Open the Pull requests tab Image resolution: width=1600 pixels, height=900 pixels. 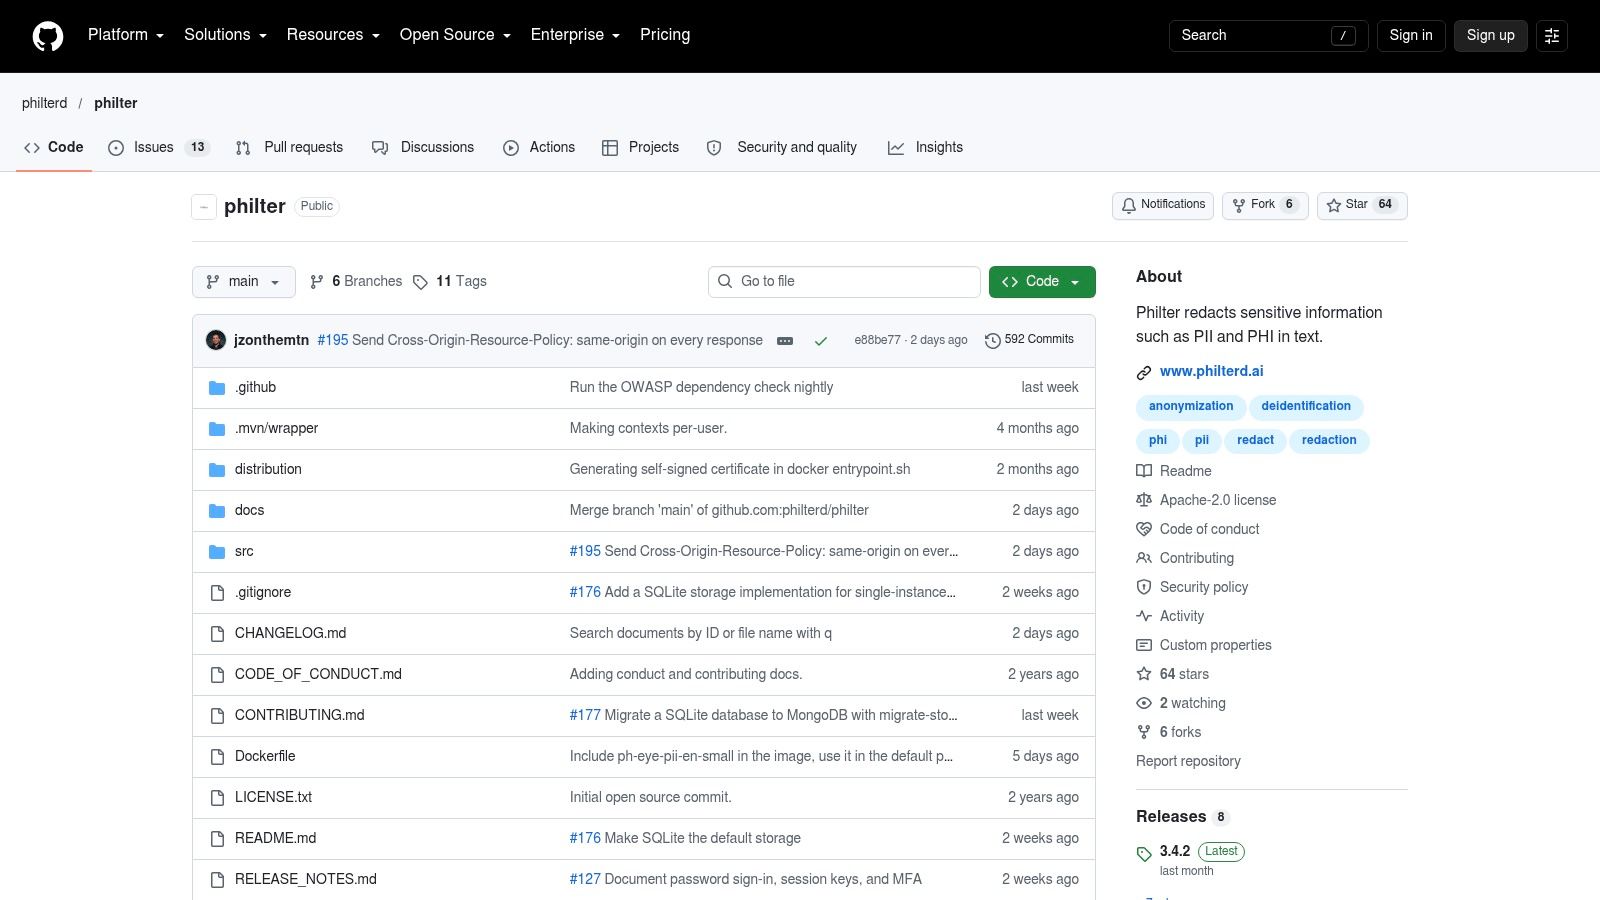tap(289, 147)
